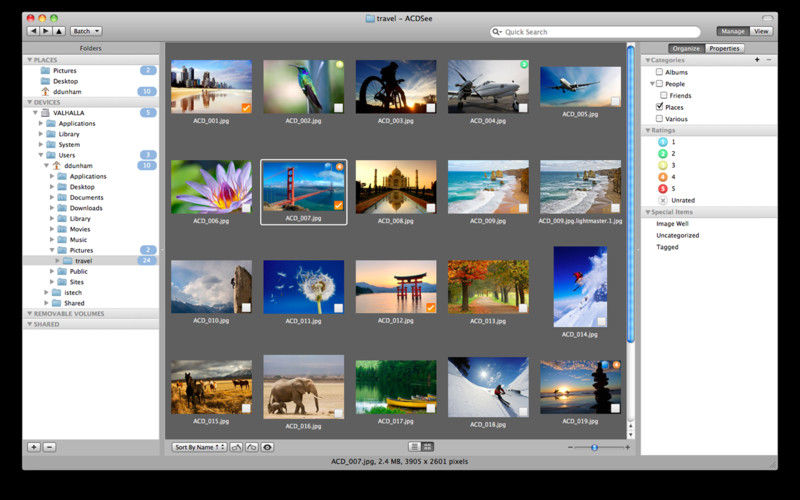Collapse the Ratings section
The image size is (800, 500).
point(647,131)
